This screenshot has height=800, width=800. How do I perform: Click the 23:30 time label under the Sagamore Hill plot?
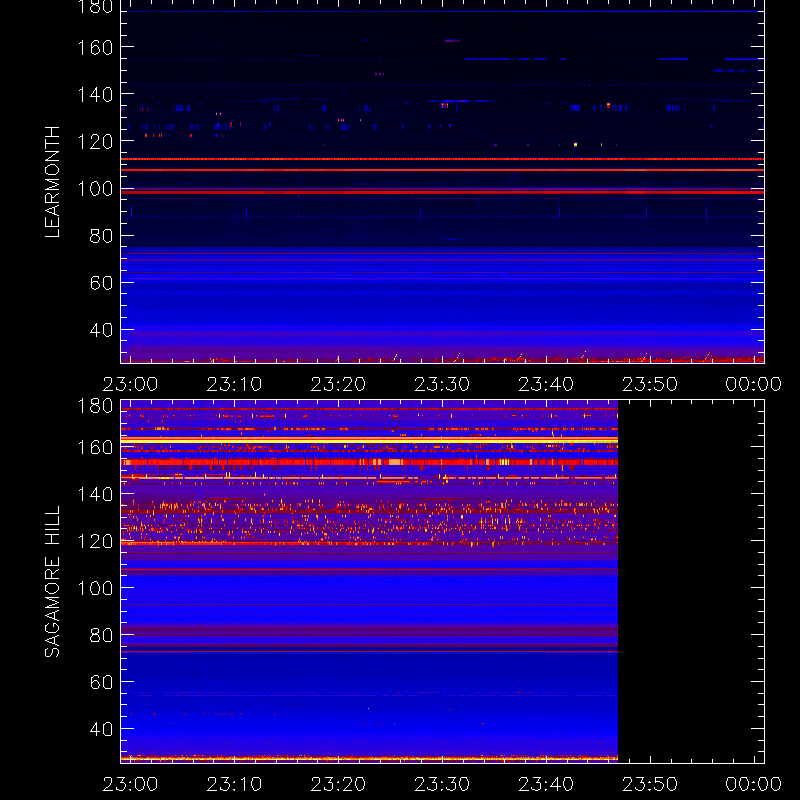442,784
